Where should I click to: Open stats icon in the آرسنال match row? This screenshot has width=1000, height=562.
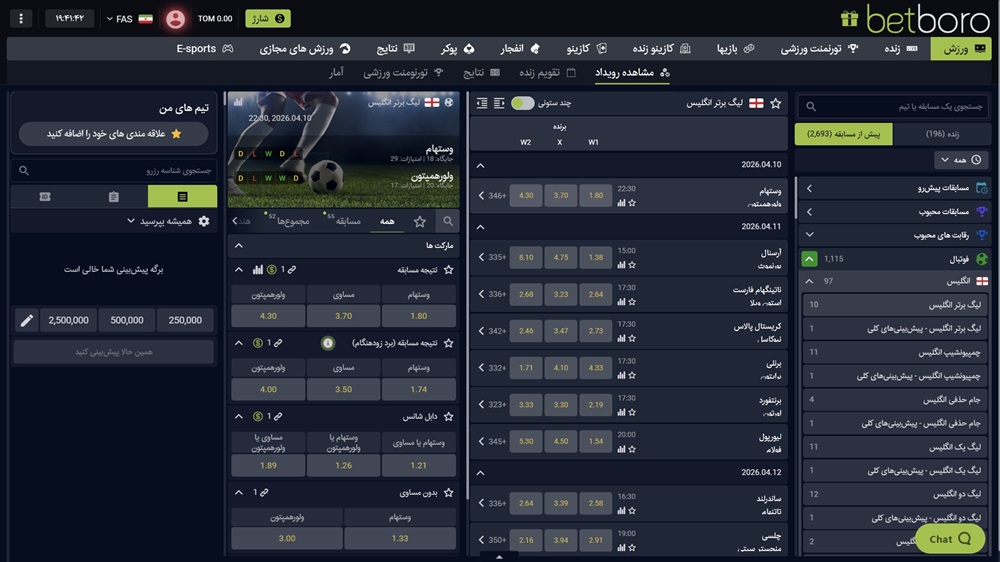[621, 265]
